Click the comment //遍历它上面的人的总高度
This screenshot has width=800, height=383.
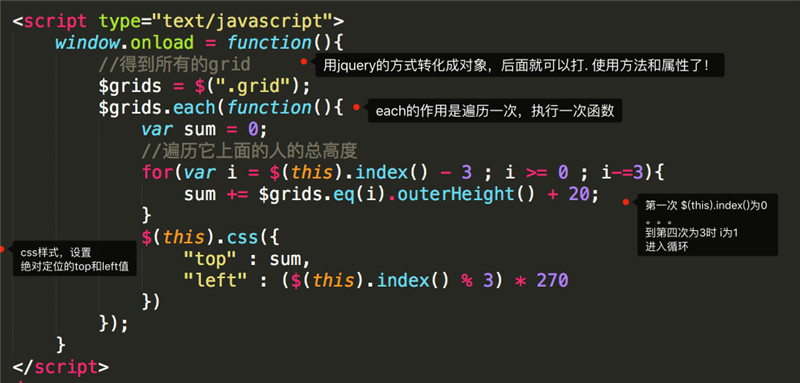point(249,151)
